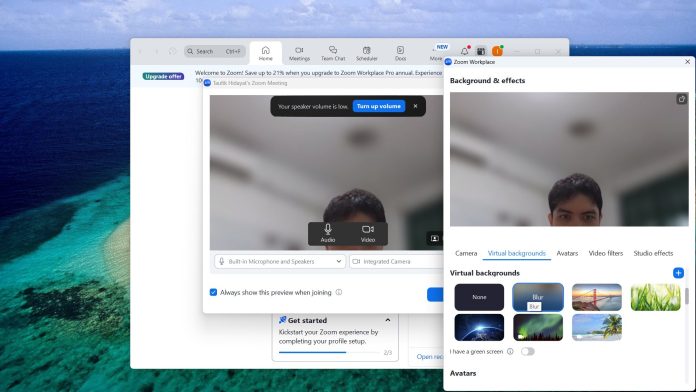Click the blue Join button edge
Image resolution: width=696 pixels, height=392 pixels.
coord(435,294)
